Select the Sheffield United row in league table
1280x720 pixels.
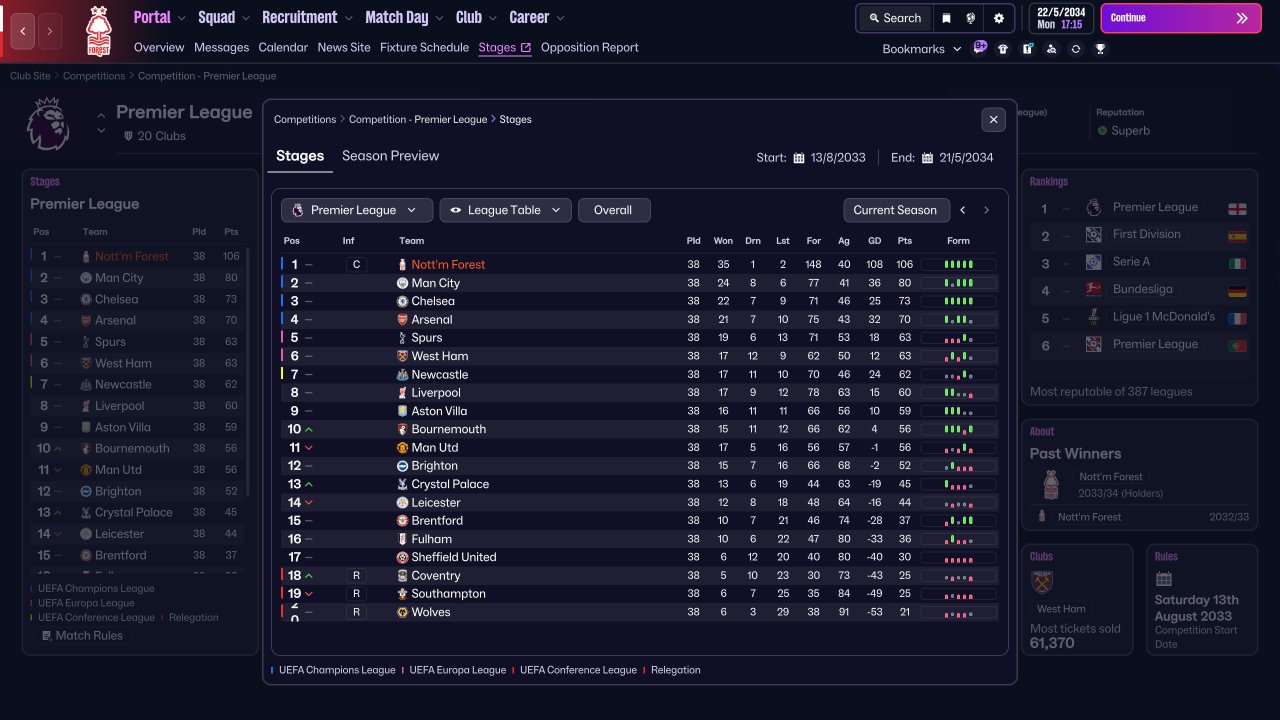tap(640, 557)
